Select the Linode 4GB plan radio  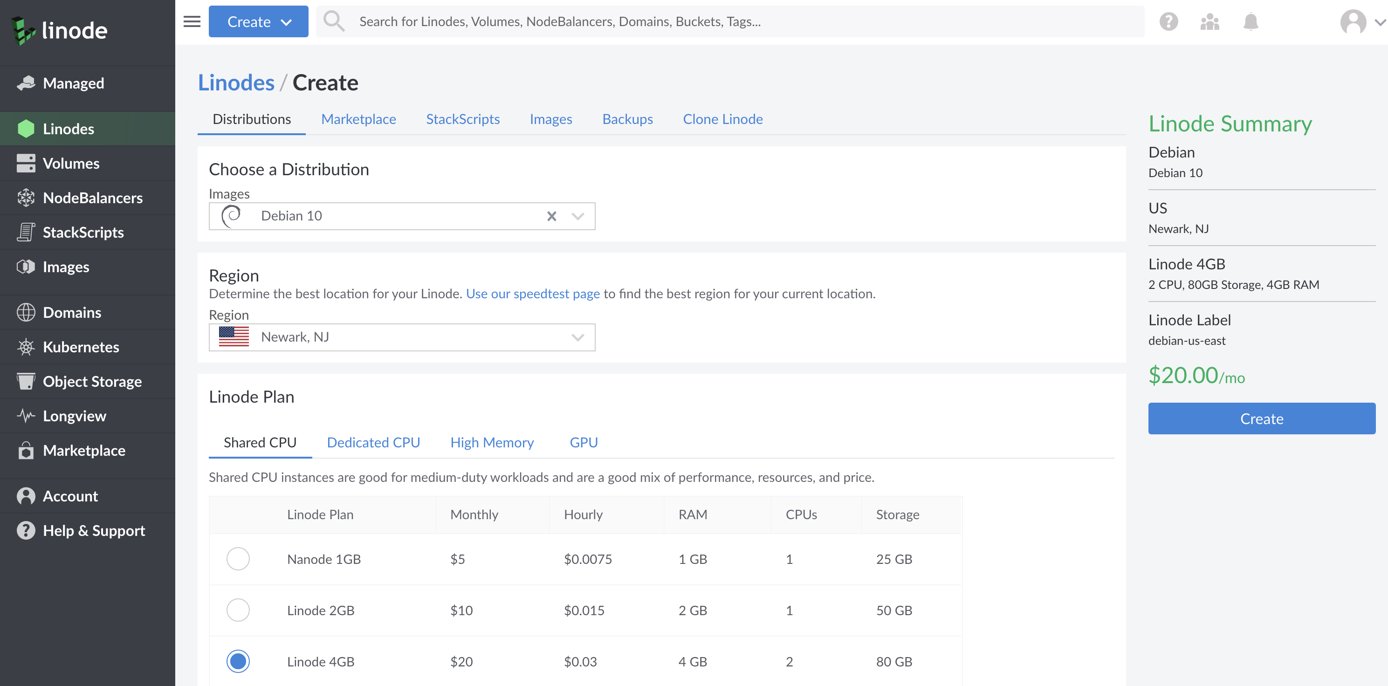pyautogui.click(x=238, y=661)
